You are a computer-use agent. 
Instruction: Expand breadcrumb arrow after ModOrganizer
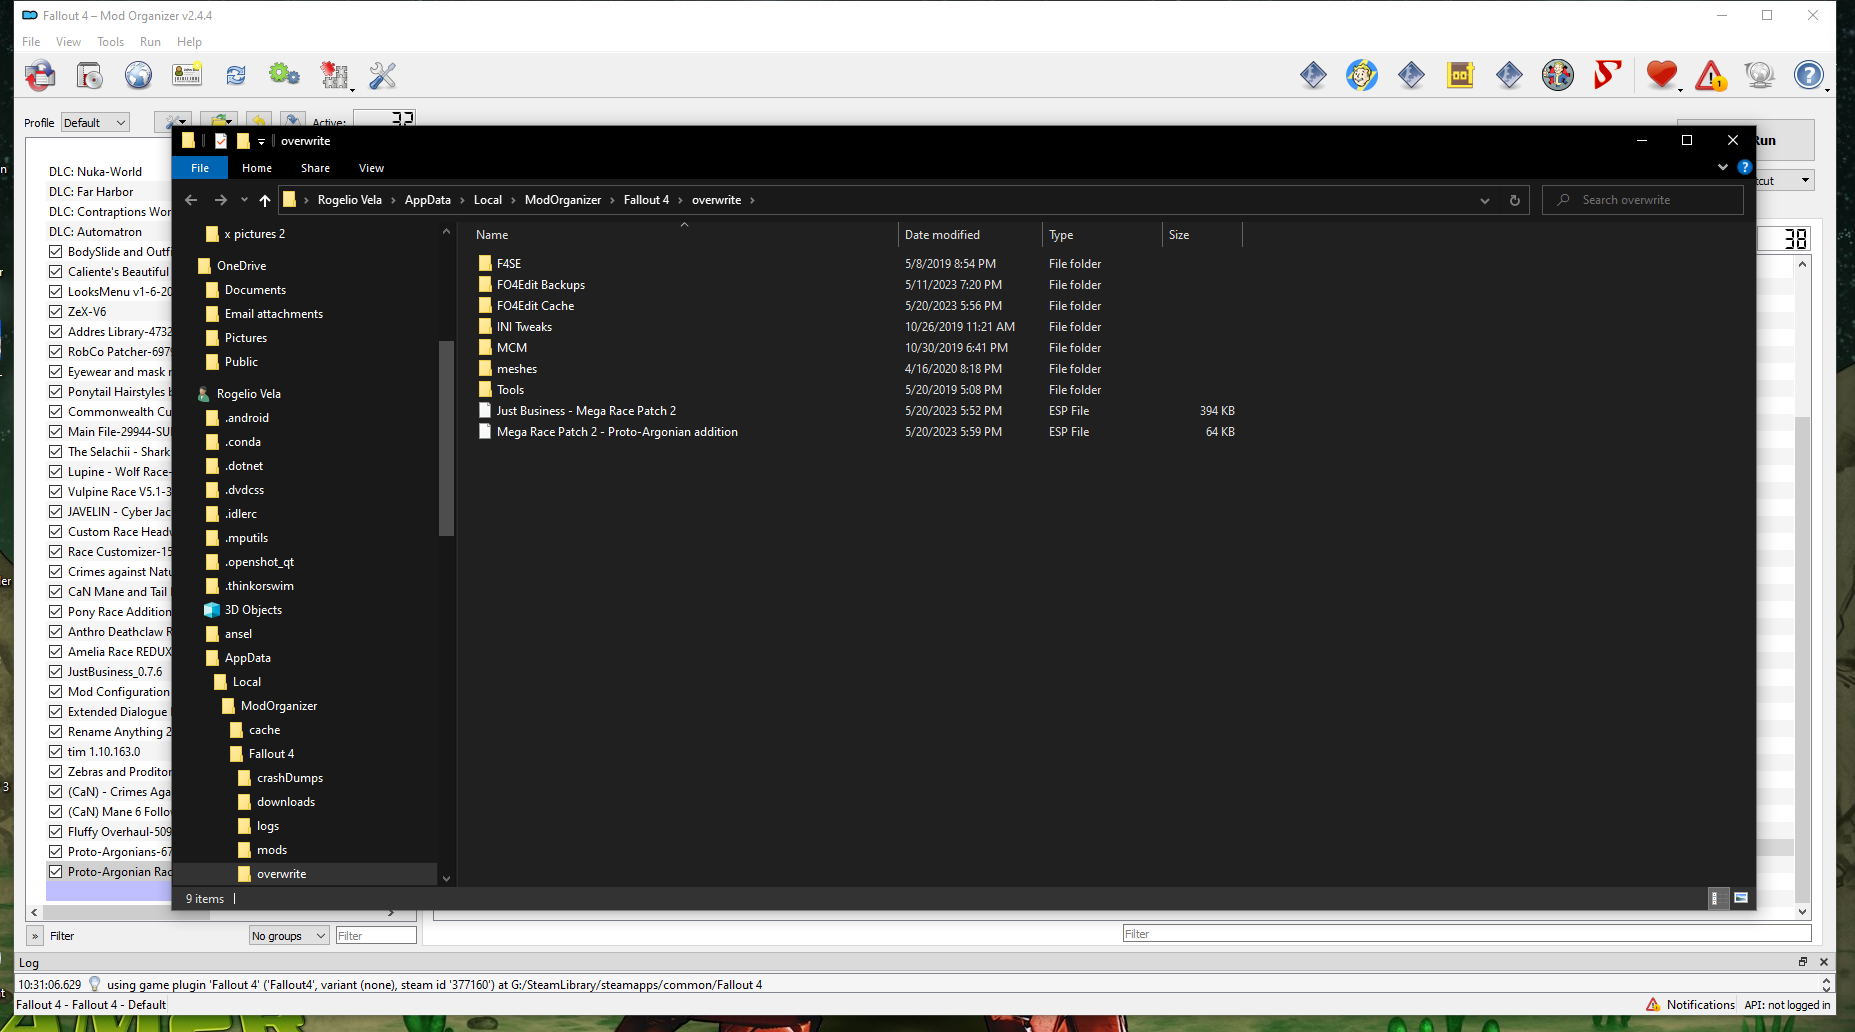(x=612, y=200)
